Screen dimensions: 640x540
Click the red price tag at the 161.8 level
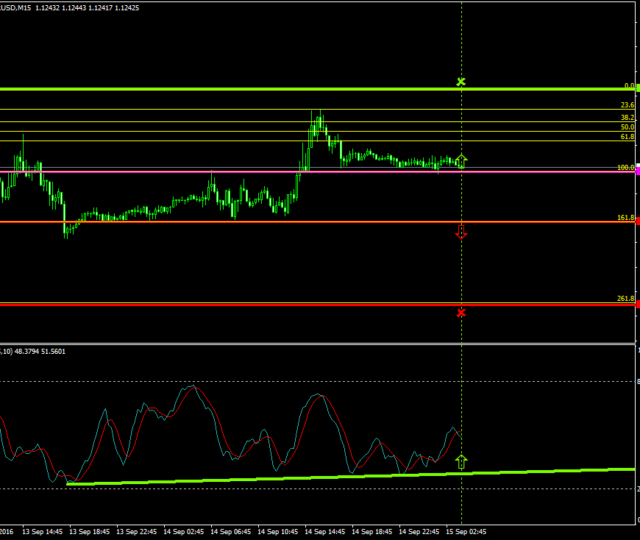(x=636, y=221)
